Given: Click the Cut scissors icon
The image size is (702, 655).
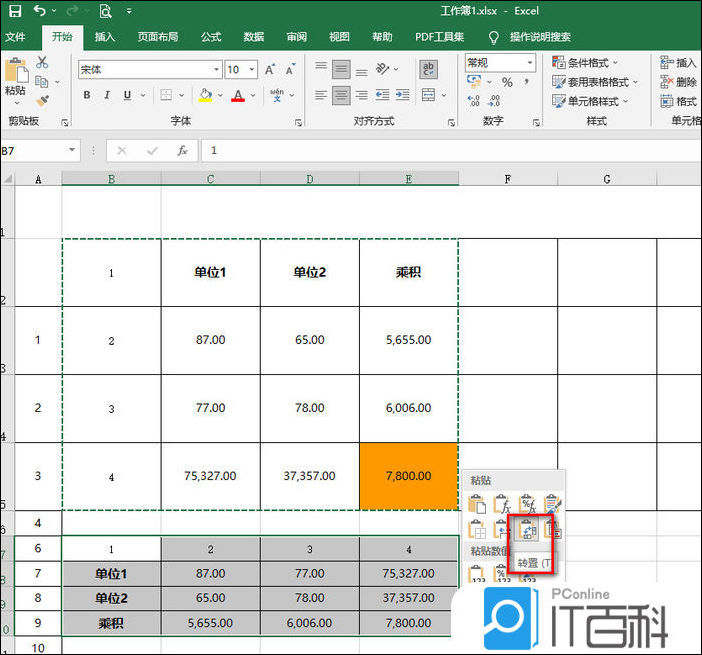Looking at the screenshot, I should (x=42, y=62).
